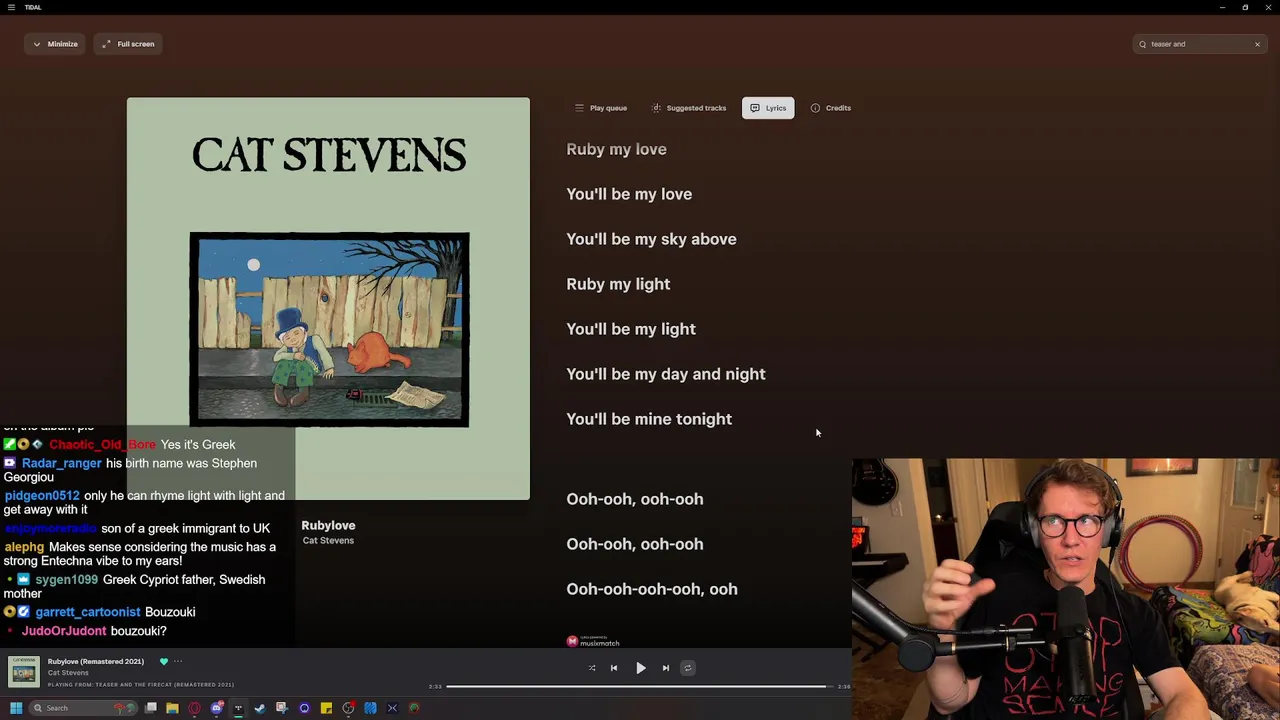This screenshot has width=1280, height=720.
Task: Open the TIDAL hamburger menu
Action: [x=12, y=7]
